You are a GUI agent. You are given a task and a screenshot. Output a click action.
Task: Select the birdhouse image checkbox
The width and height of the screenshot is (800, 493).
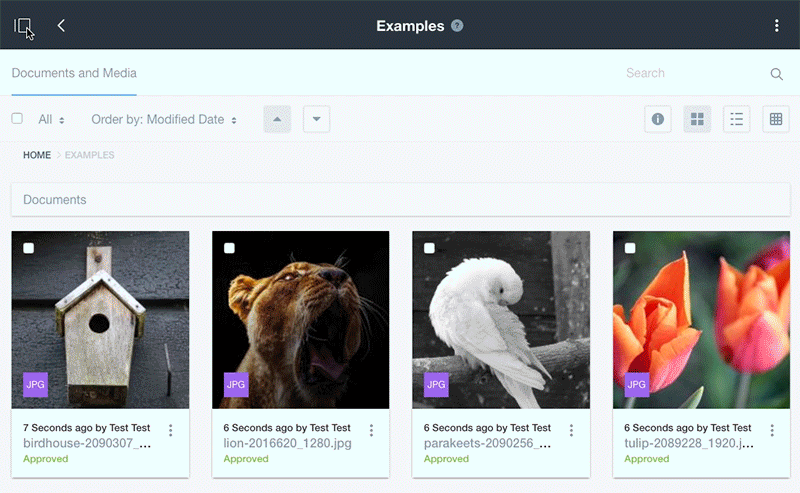pyautogui.click(x=28, y=248)
